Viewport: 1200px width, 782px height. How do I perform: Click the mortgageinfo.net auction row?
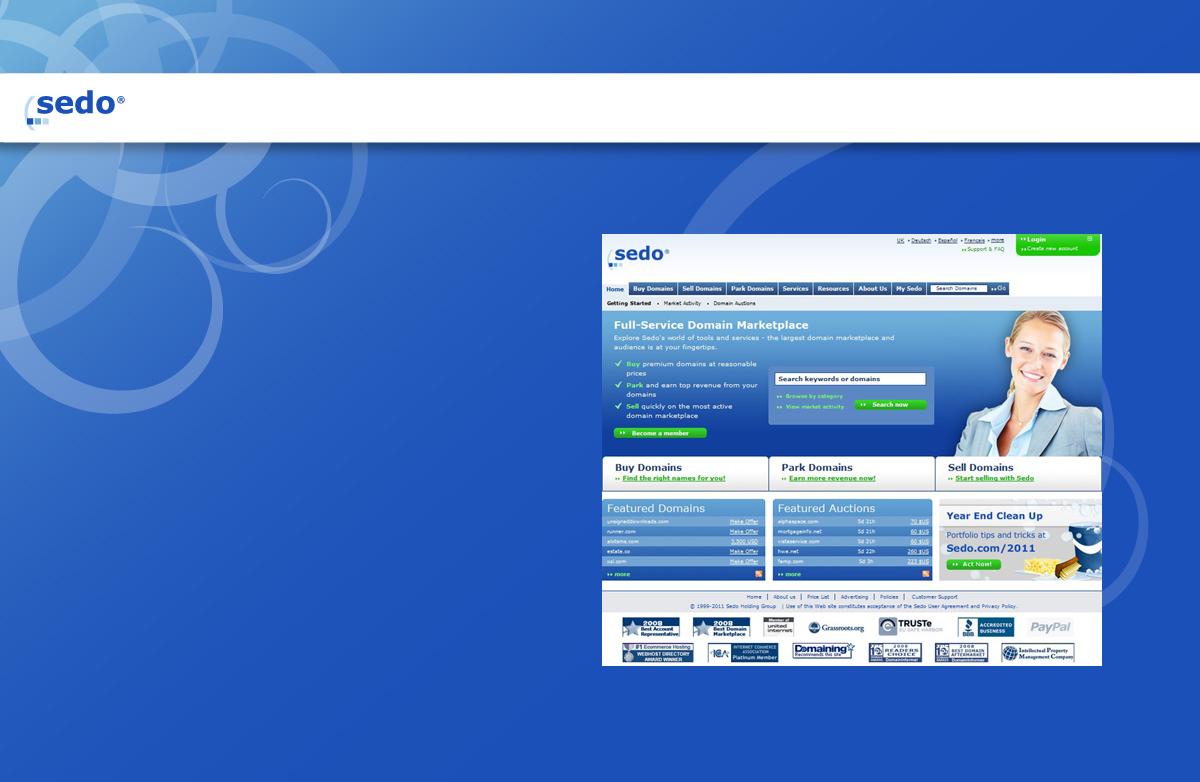tap(852, 531)
